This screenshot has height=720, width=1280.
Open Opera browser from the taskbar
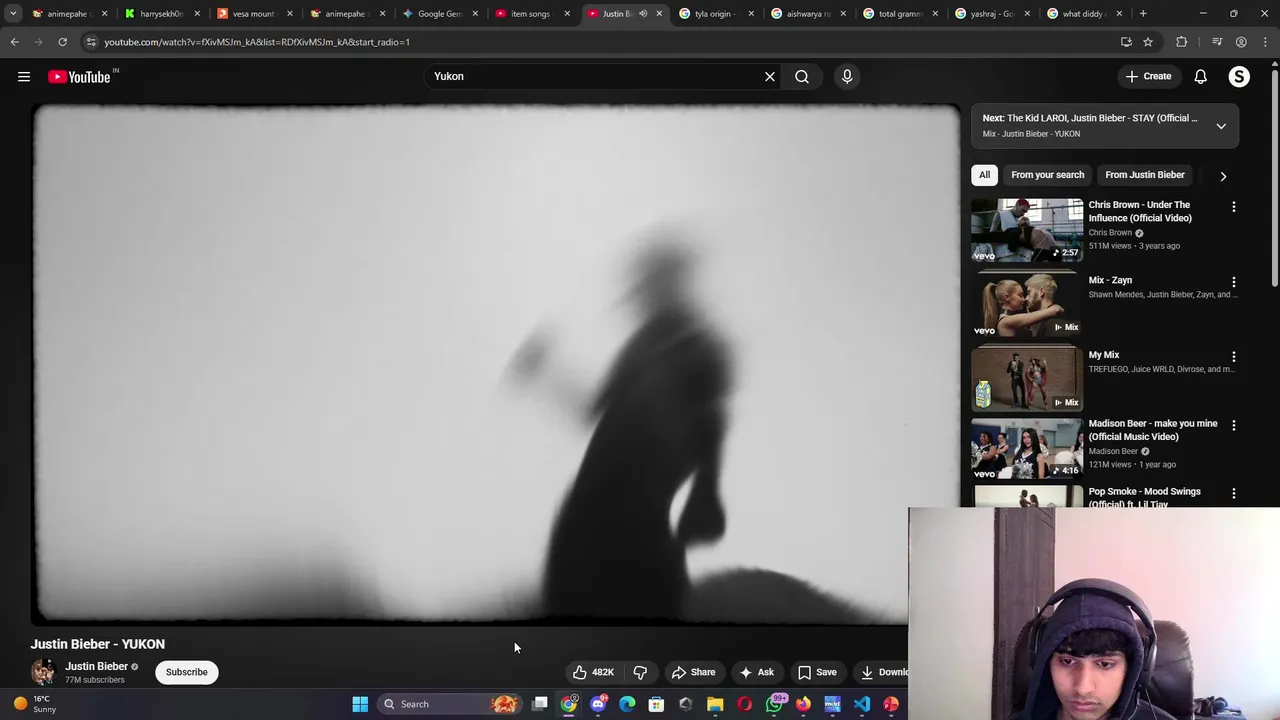point(744,704)
